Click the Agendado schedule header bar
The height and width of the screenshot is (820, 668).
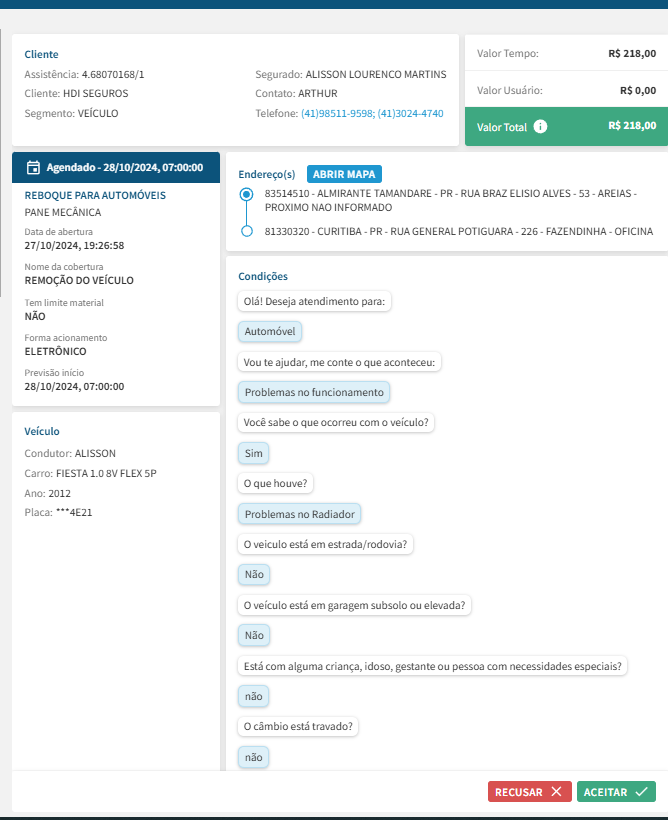click(x=115, y=167)
